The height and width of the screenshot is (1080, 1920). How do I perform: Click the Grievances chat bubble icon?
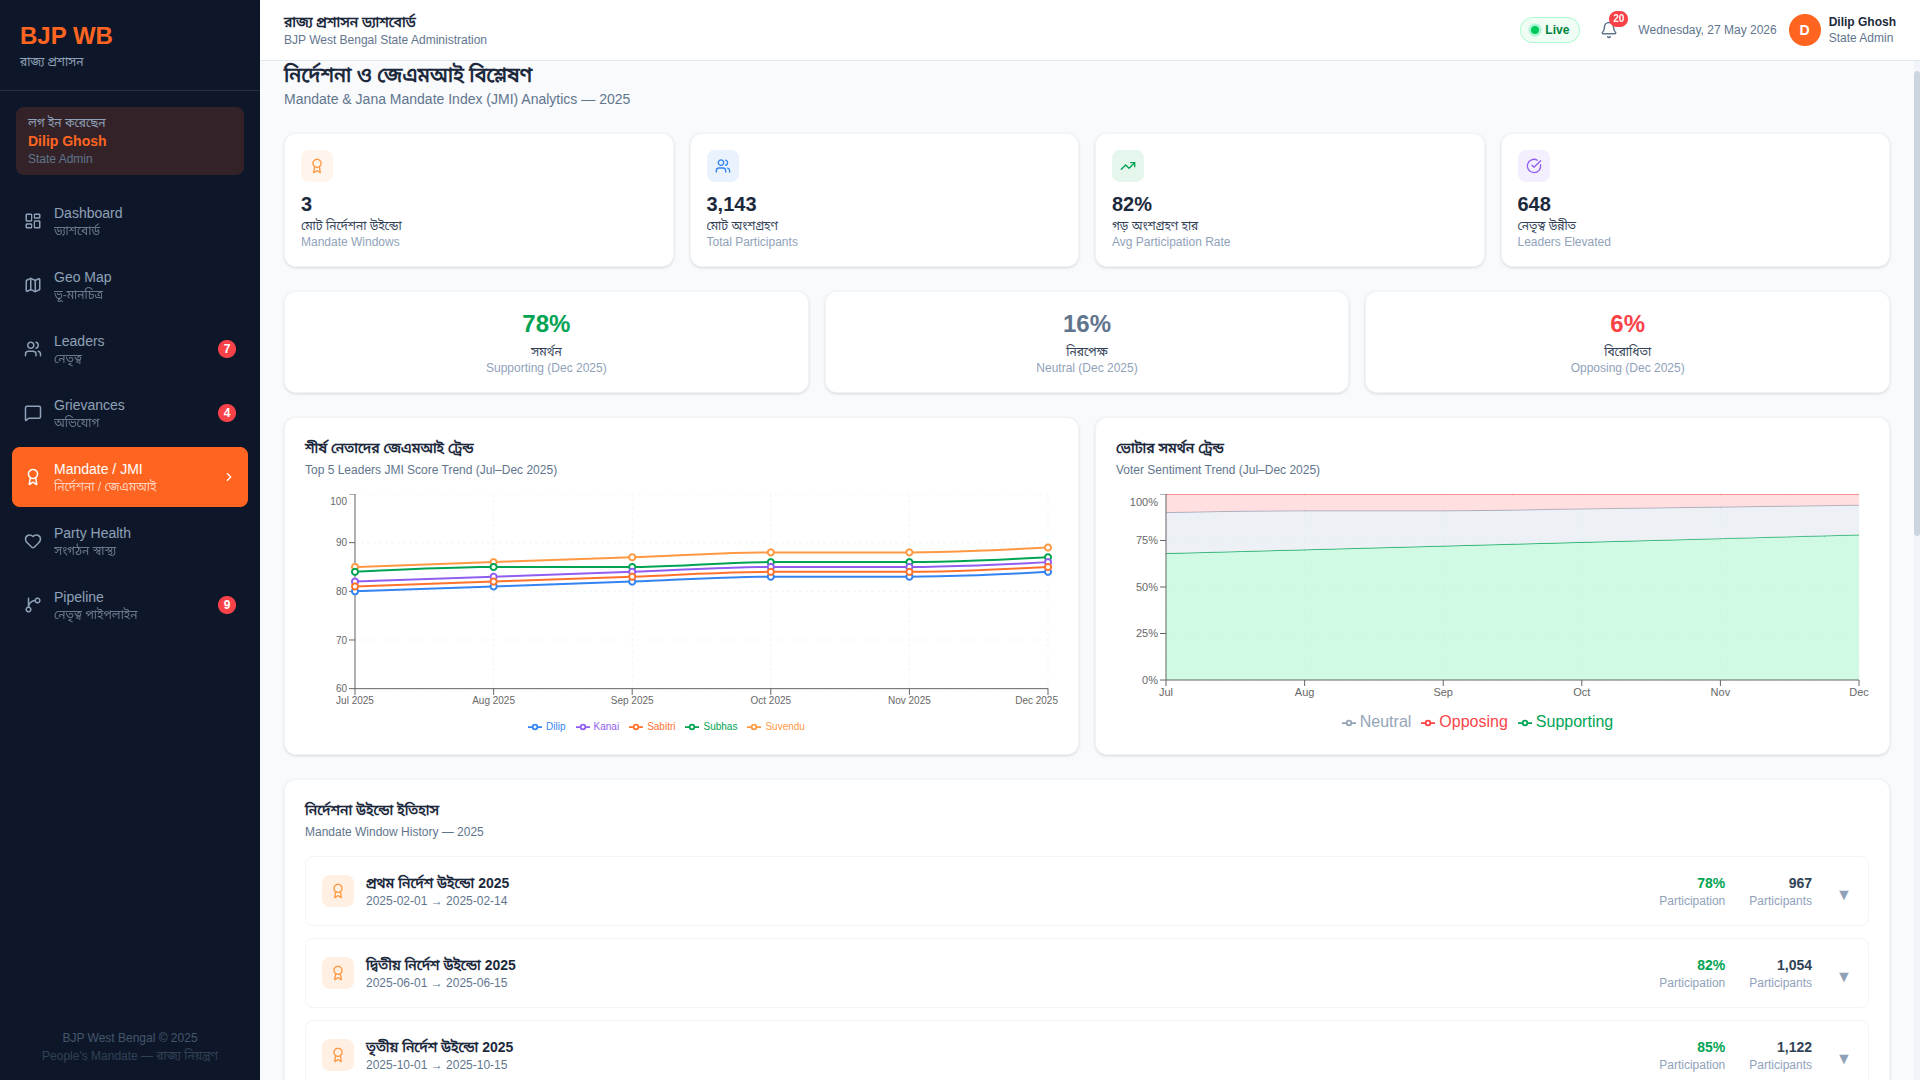(x=33, y=413)
